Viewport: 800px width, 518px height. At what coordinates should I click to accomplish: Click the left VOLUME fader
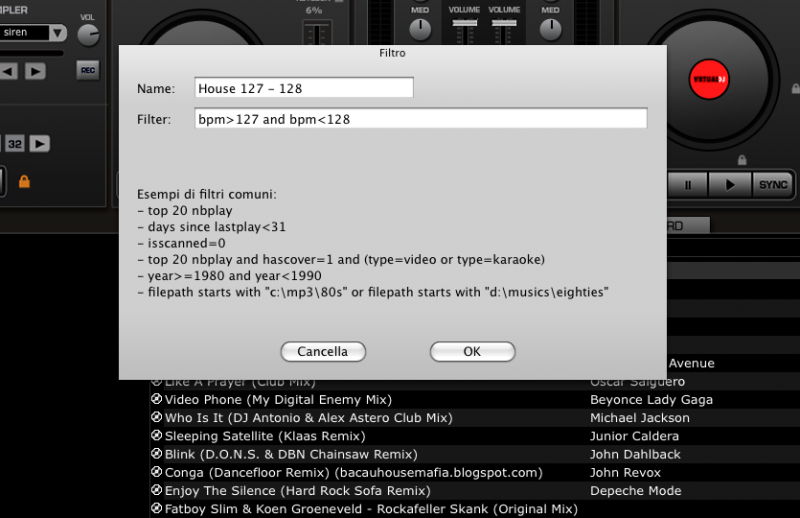click(x=464, y=23)
